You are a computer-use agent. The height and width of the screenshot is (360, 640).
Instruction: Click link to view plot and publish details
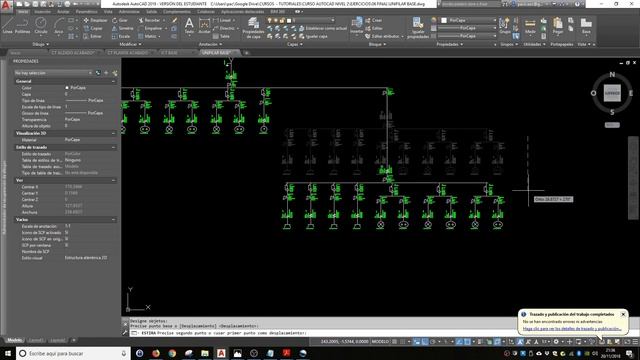[572, 329]
